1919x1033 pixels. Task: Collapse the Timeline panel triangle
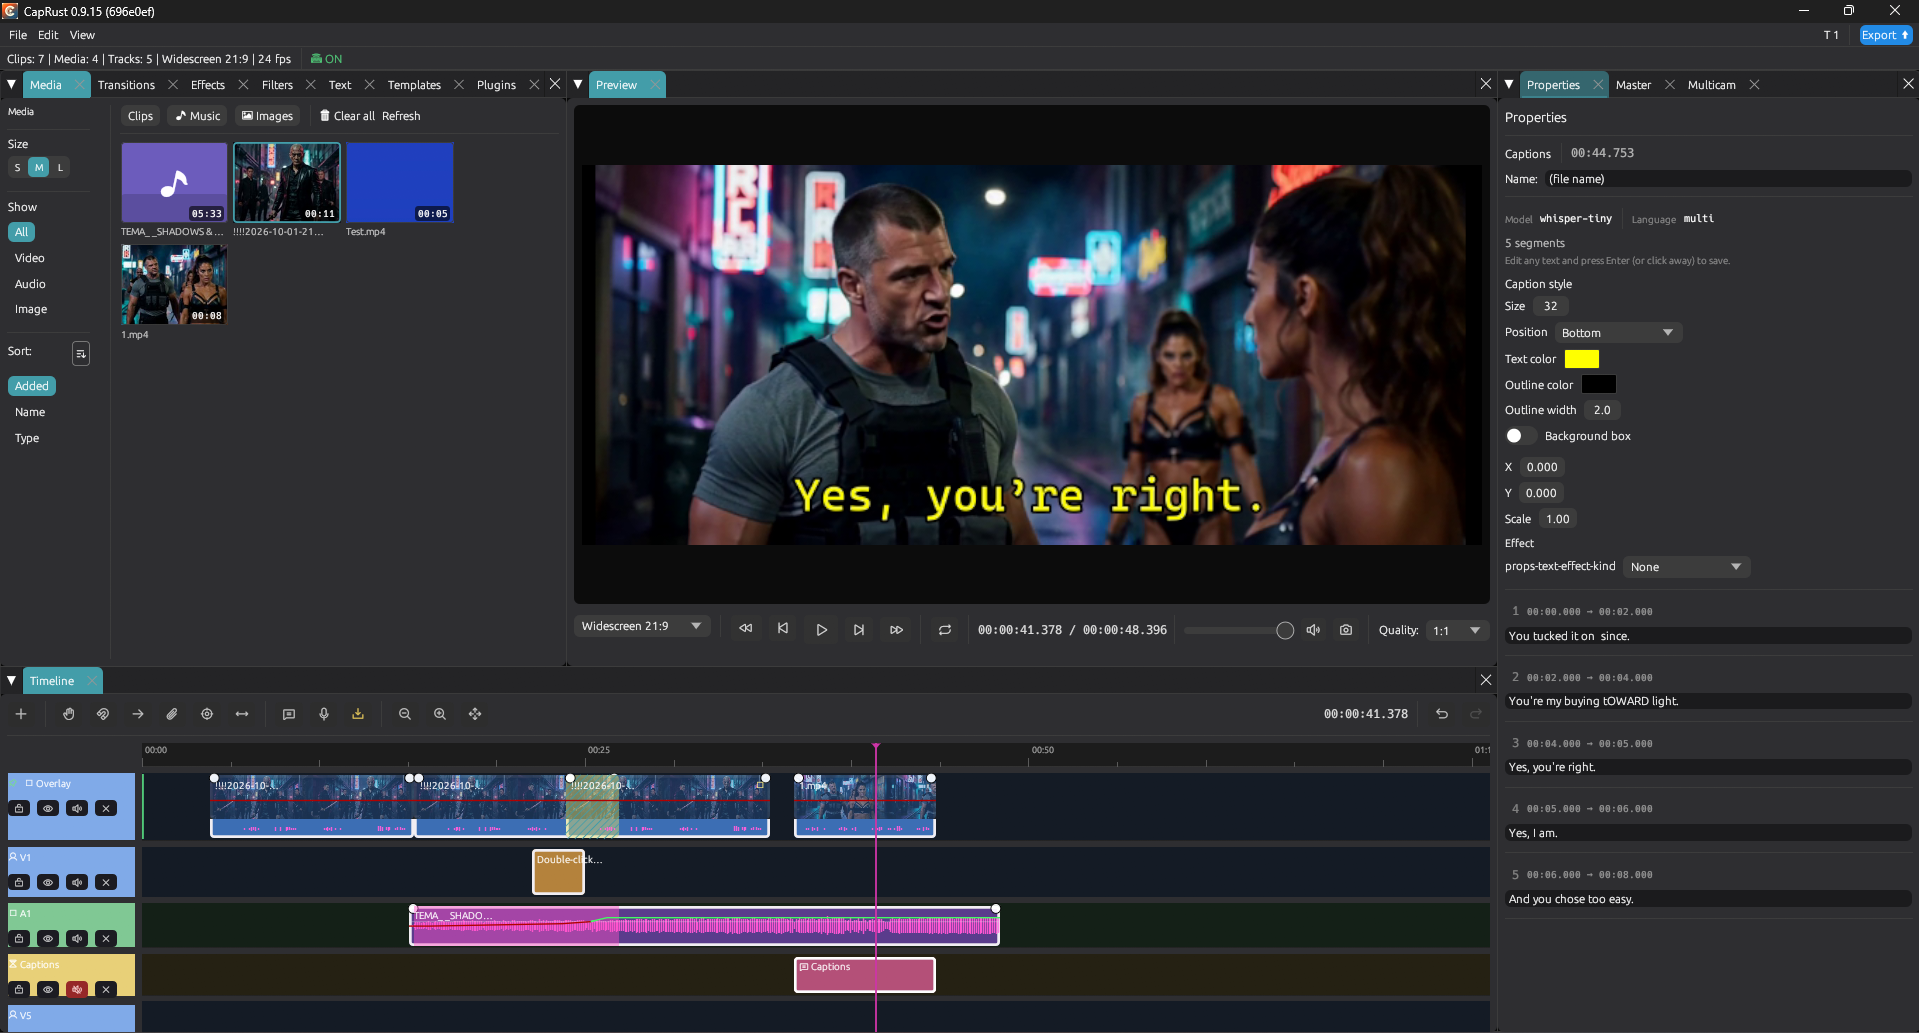coord(11,680)
